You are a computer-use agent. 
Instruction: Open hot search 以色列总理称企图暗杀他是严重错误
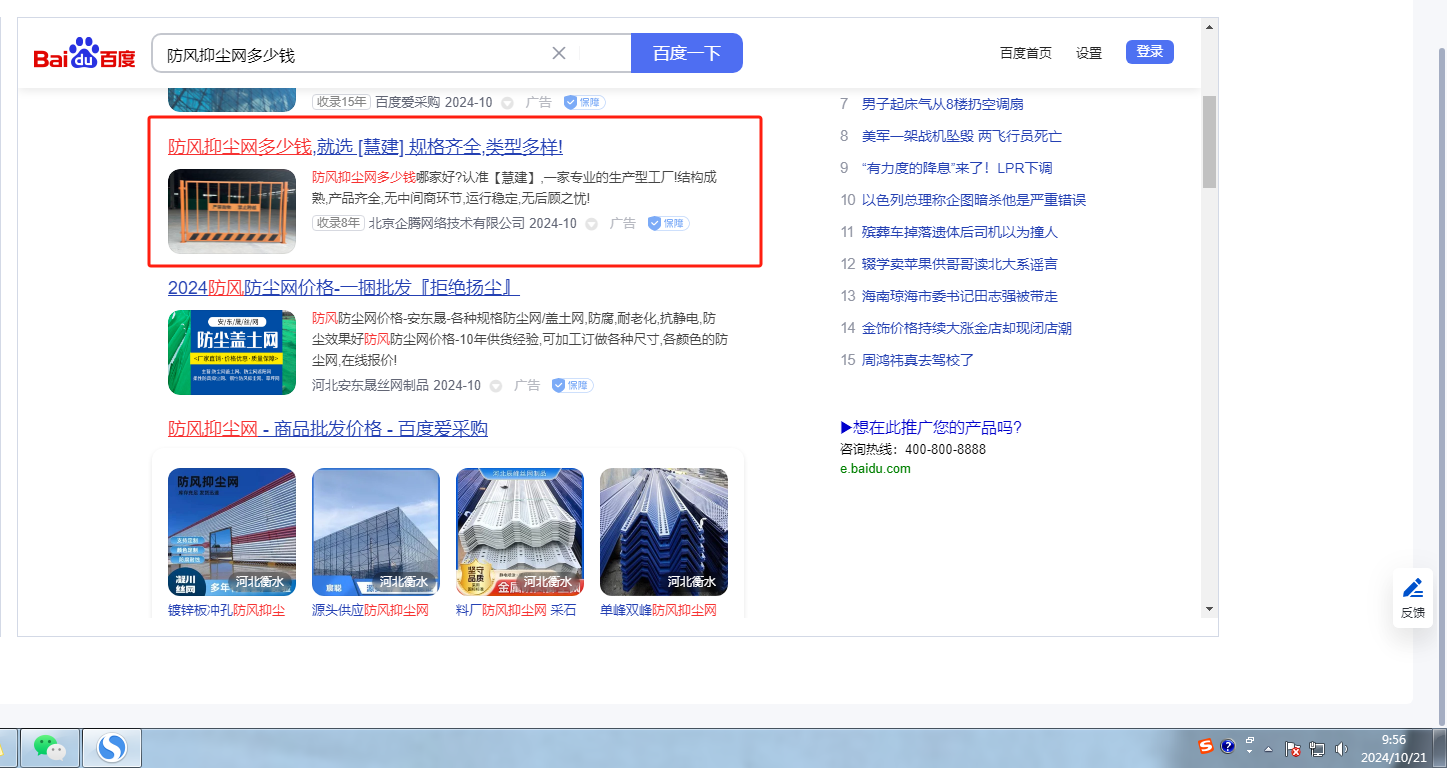[974, 200]
